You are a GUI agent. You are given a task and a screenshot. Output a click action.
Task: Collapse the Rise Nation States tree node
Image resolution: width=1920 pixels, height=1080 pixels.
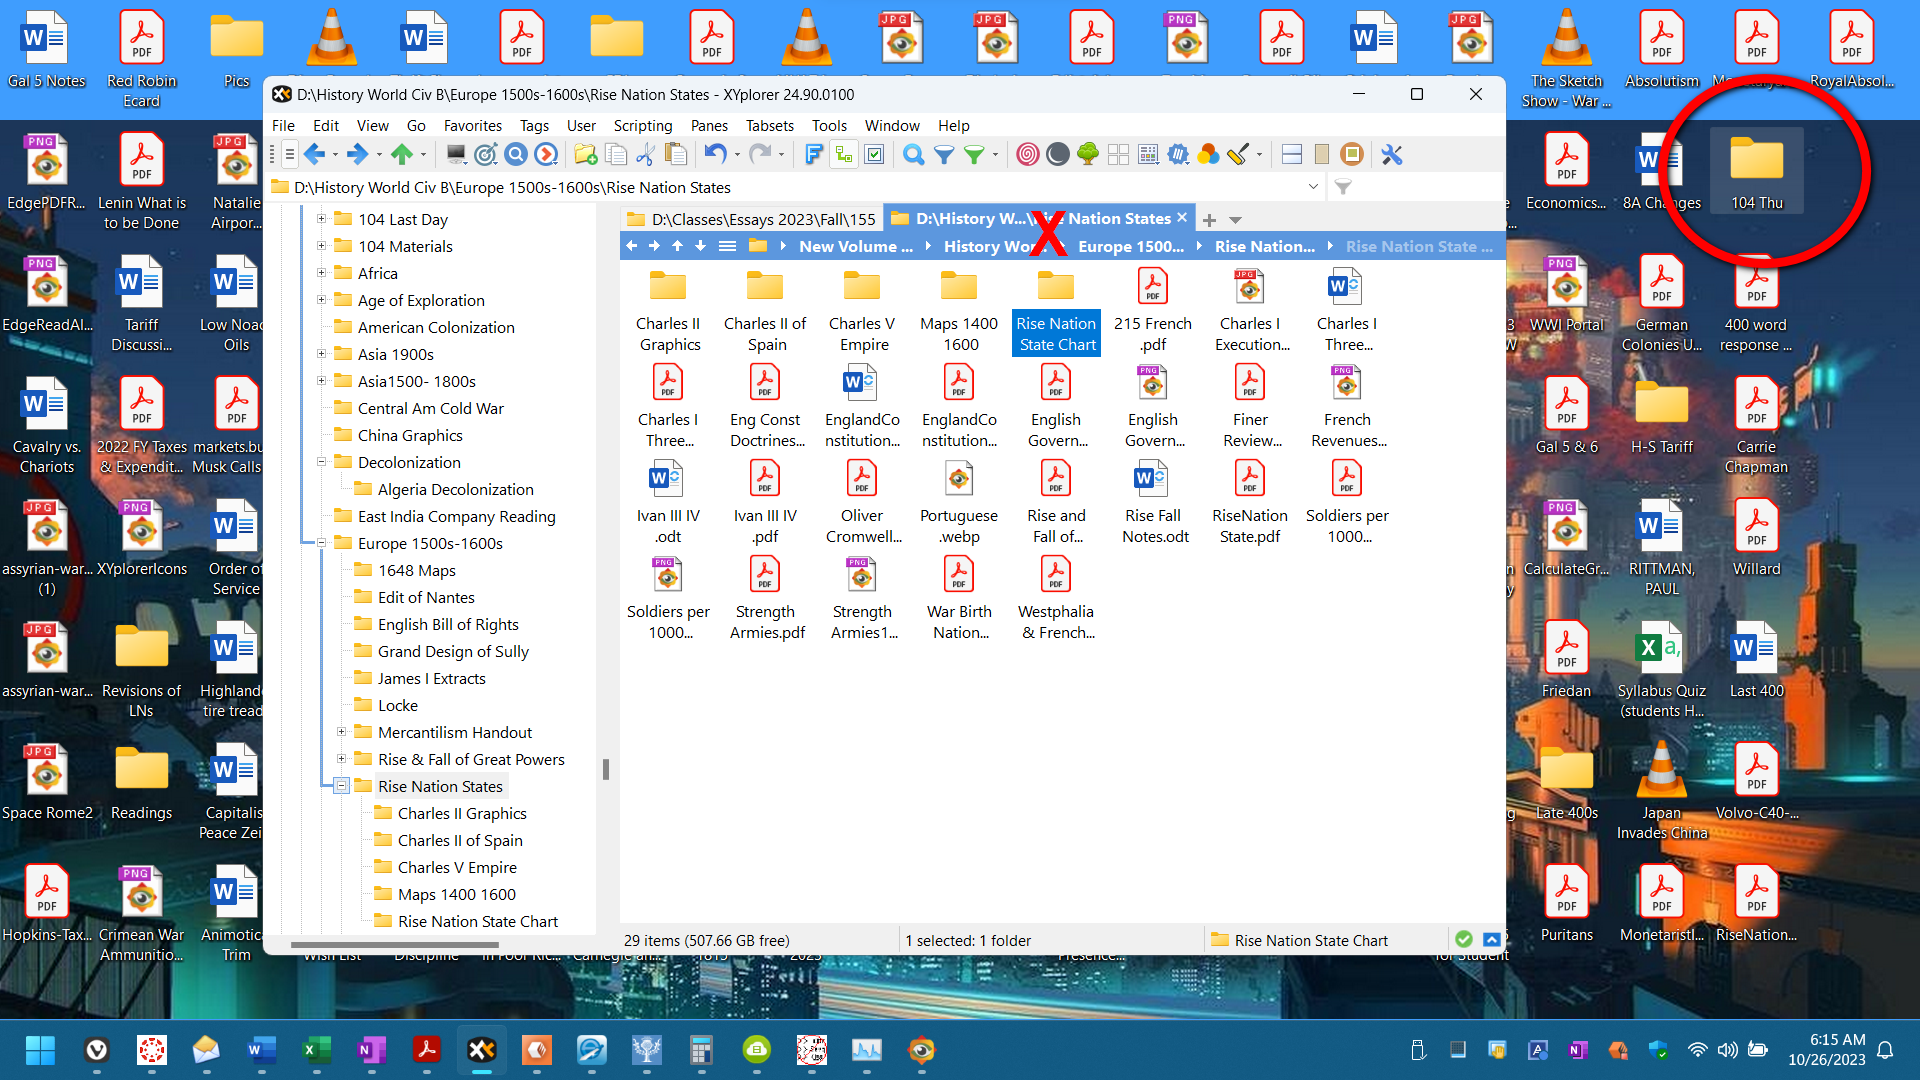[341, 786]
